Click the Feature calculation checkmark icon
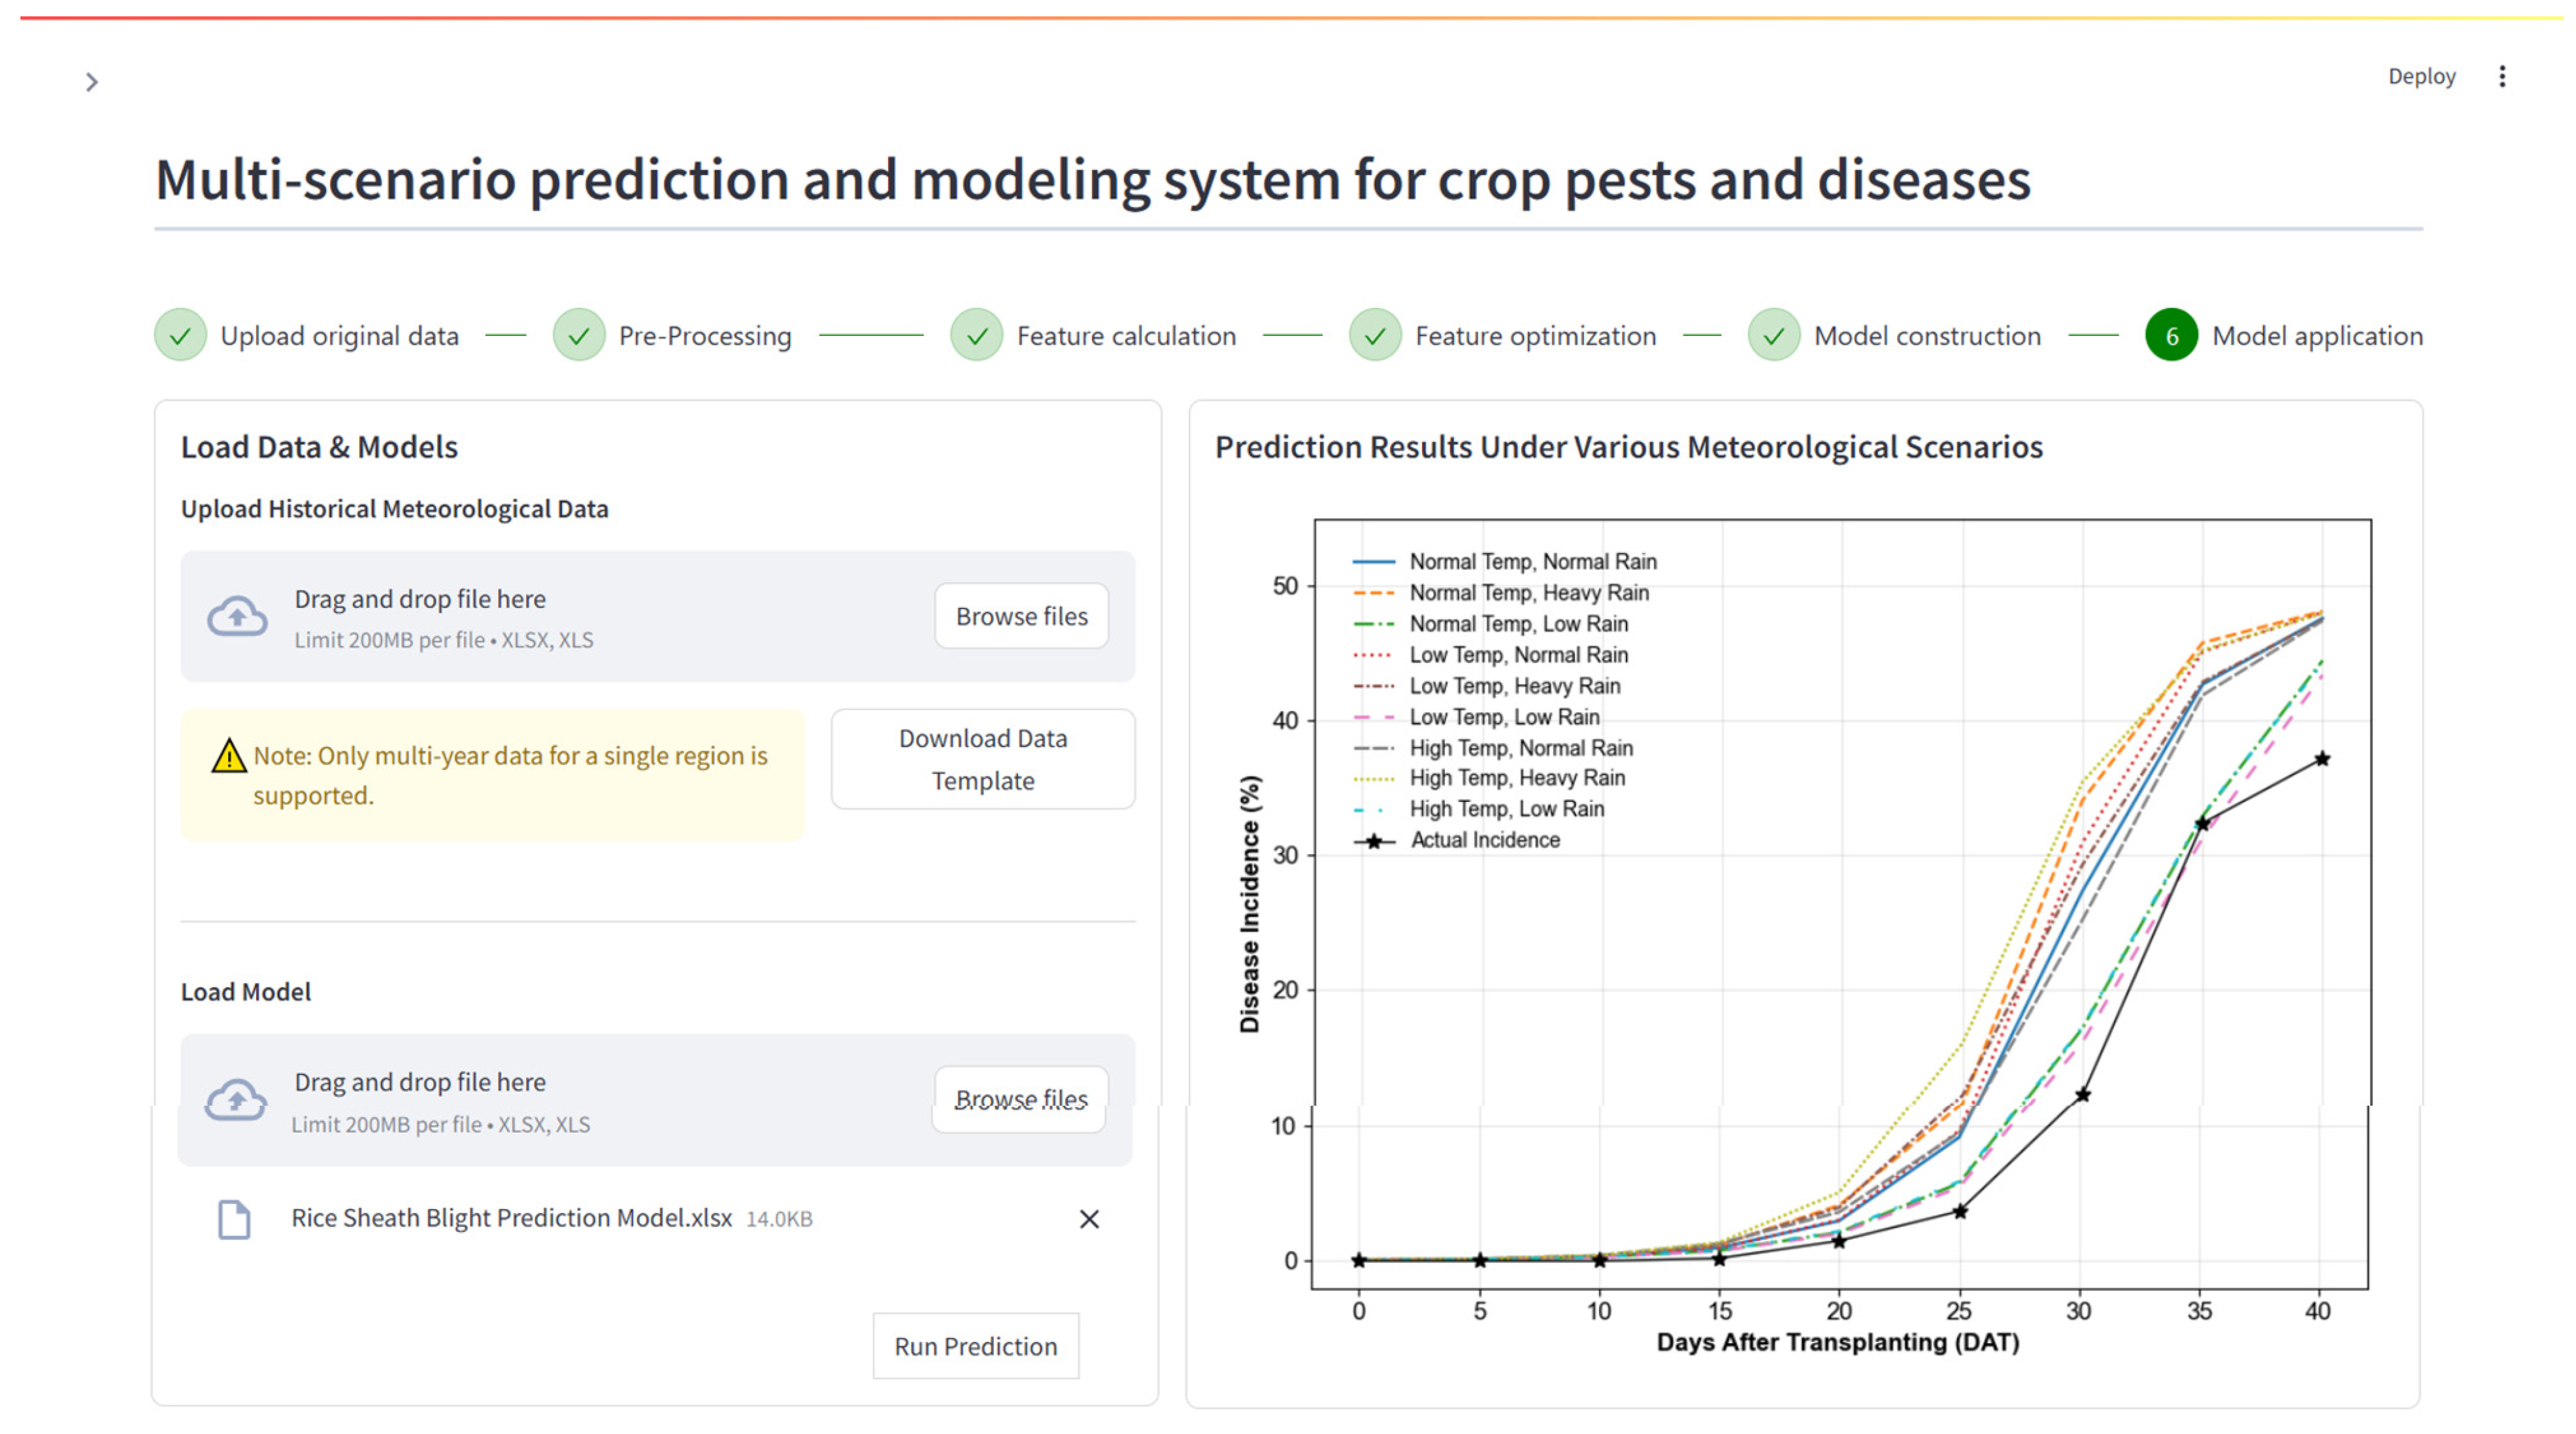2576x1434 pixels. (977, 336)
